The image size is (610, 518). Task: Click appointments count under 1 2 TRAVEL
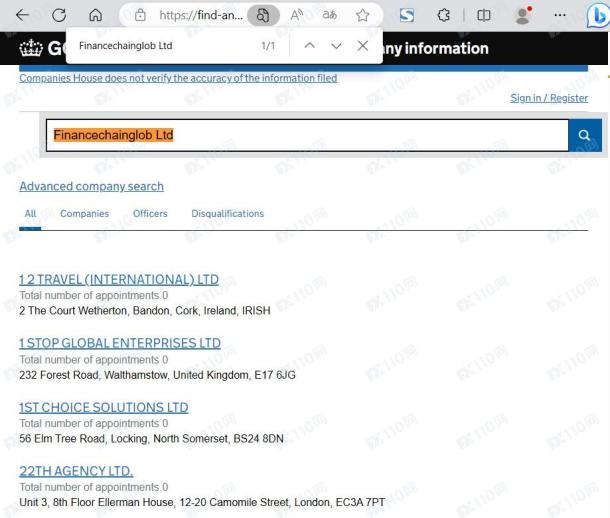pos(94,296)
